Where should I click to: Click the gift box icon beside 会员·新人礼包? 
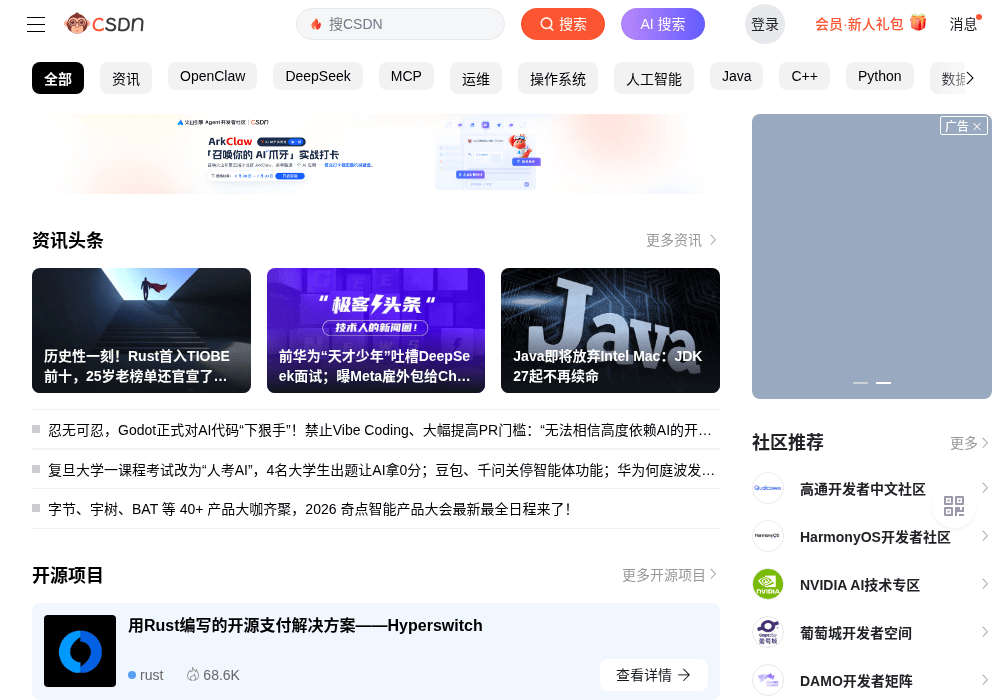point(918,23)
